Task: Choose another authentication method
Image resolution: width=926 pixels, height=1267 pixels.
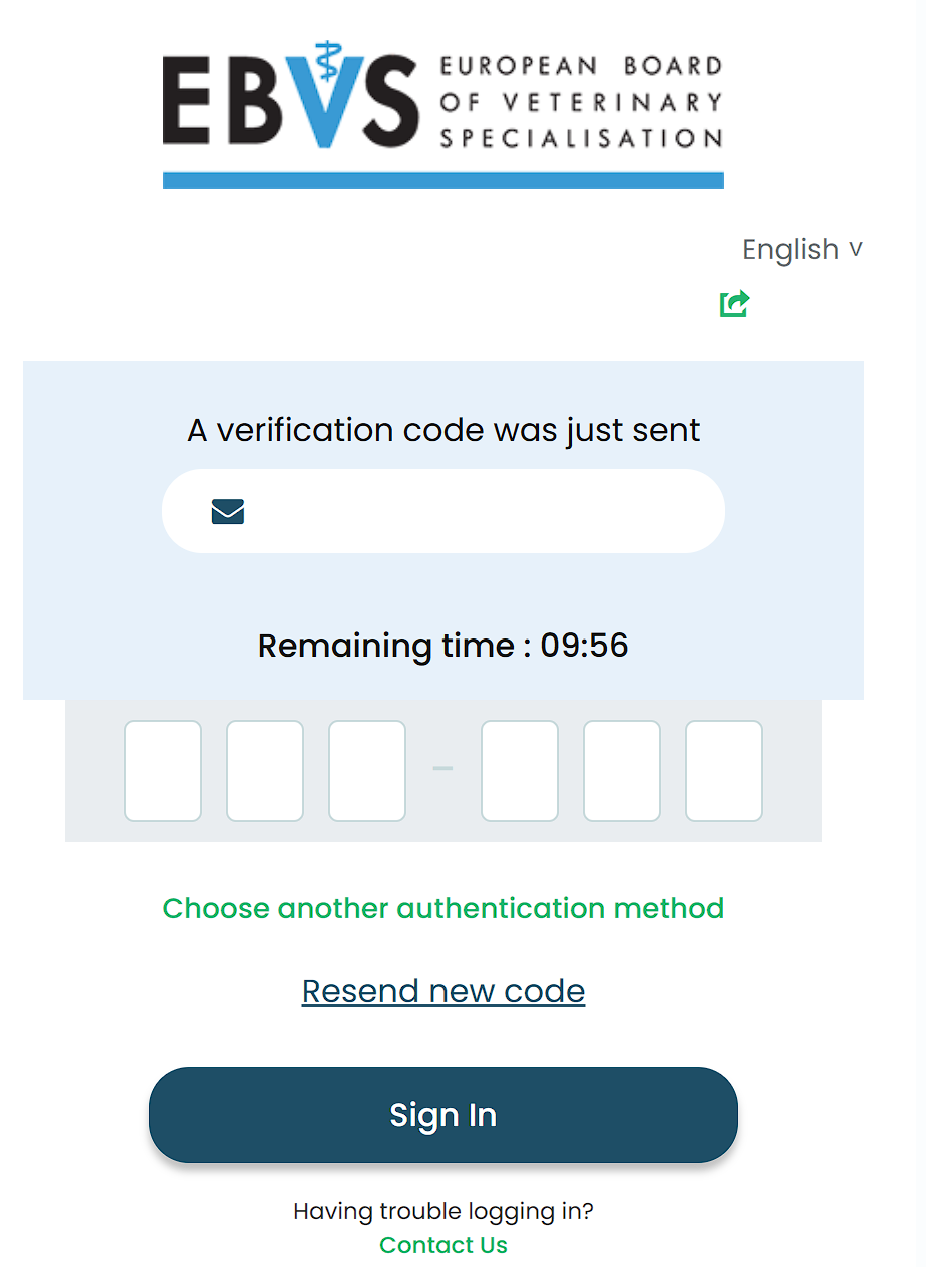Action: pyautogui.click(x=443, y=908)
